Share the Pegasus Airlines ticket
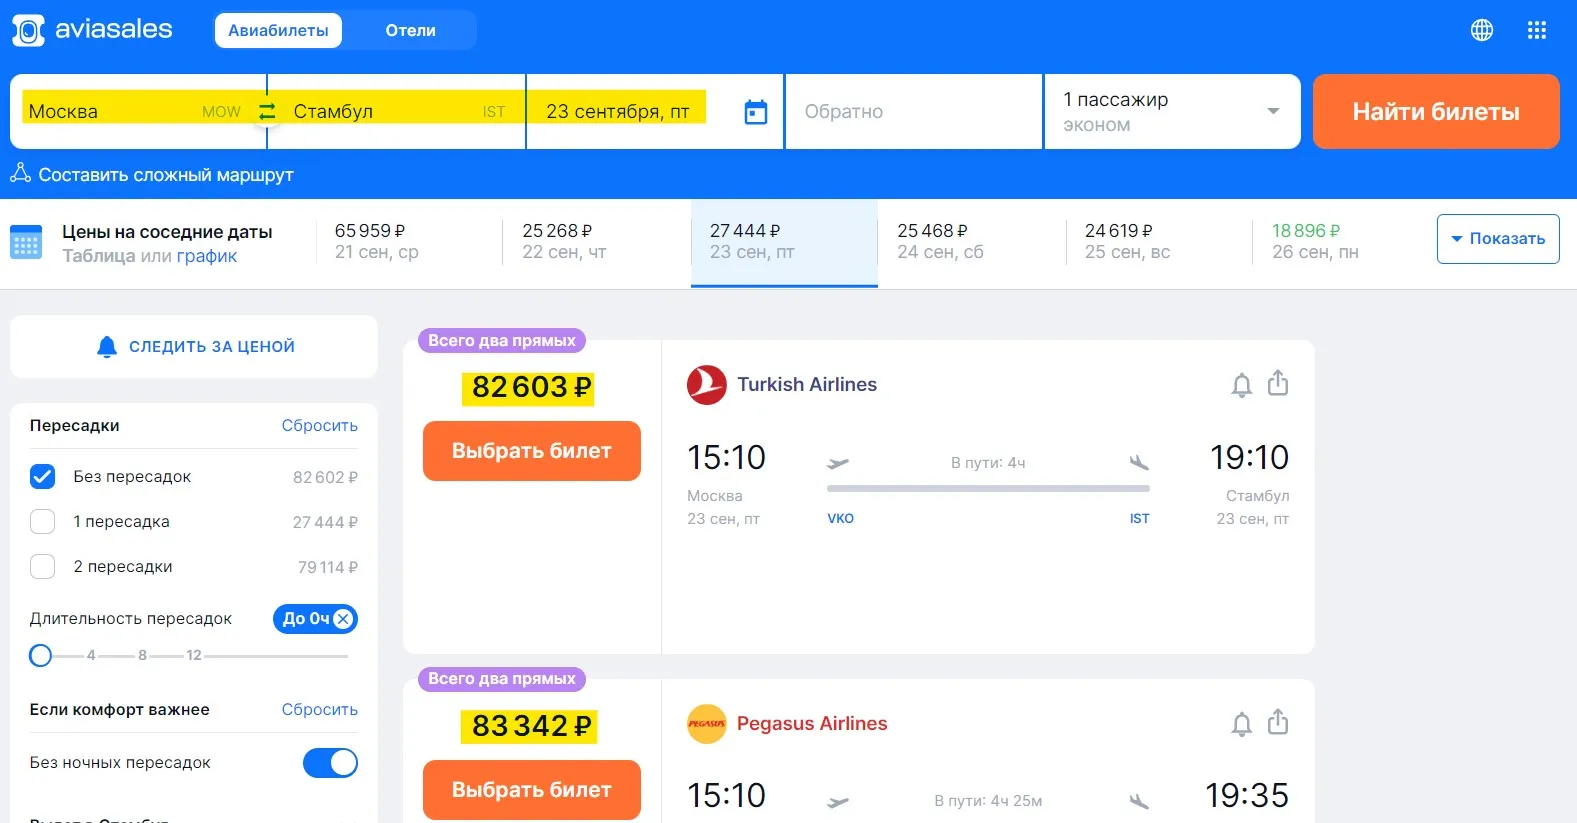This screenshot has height=823, width=1577. [1278, 723]
